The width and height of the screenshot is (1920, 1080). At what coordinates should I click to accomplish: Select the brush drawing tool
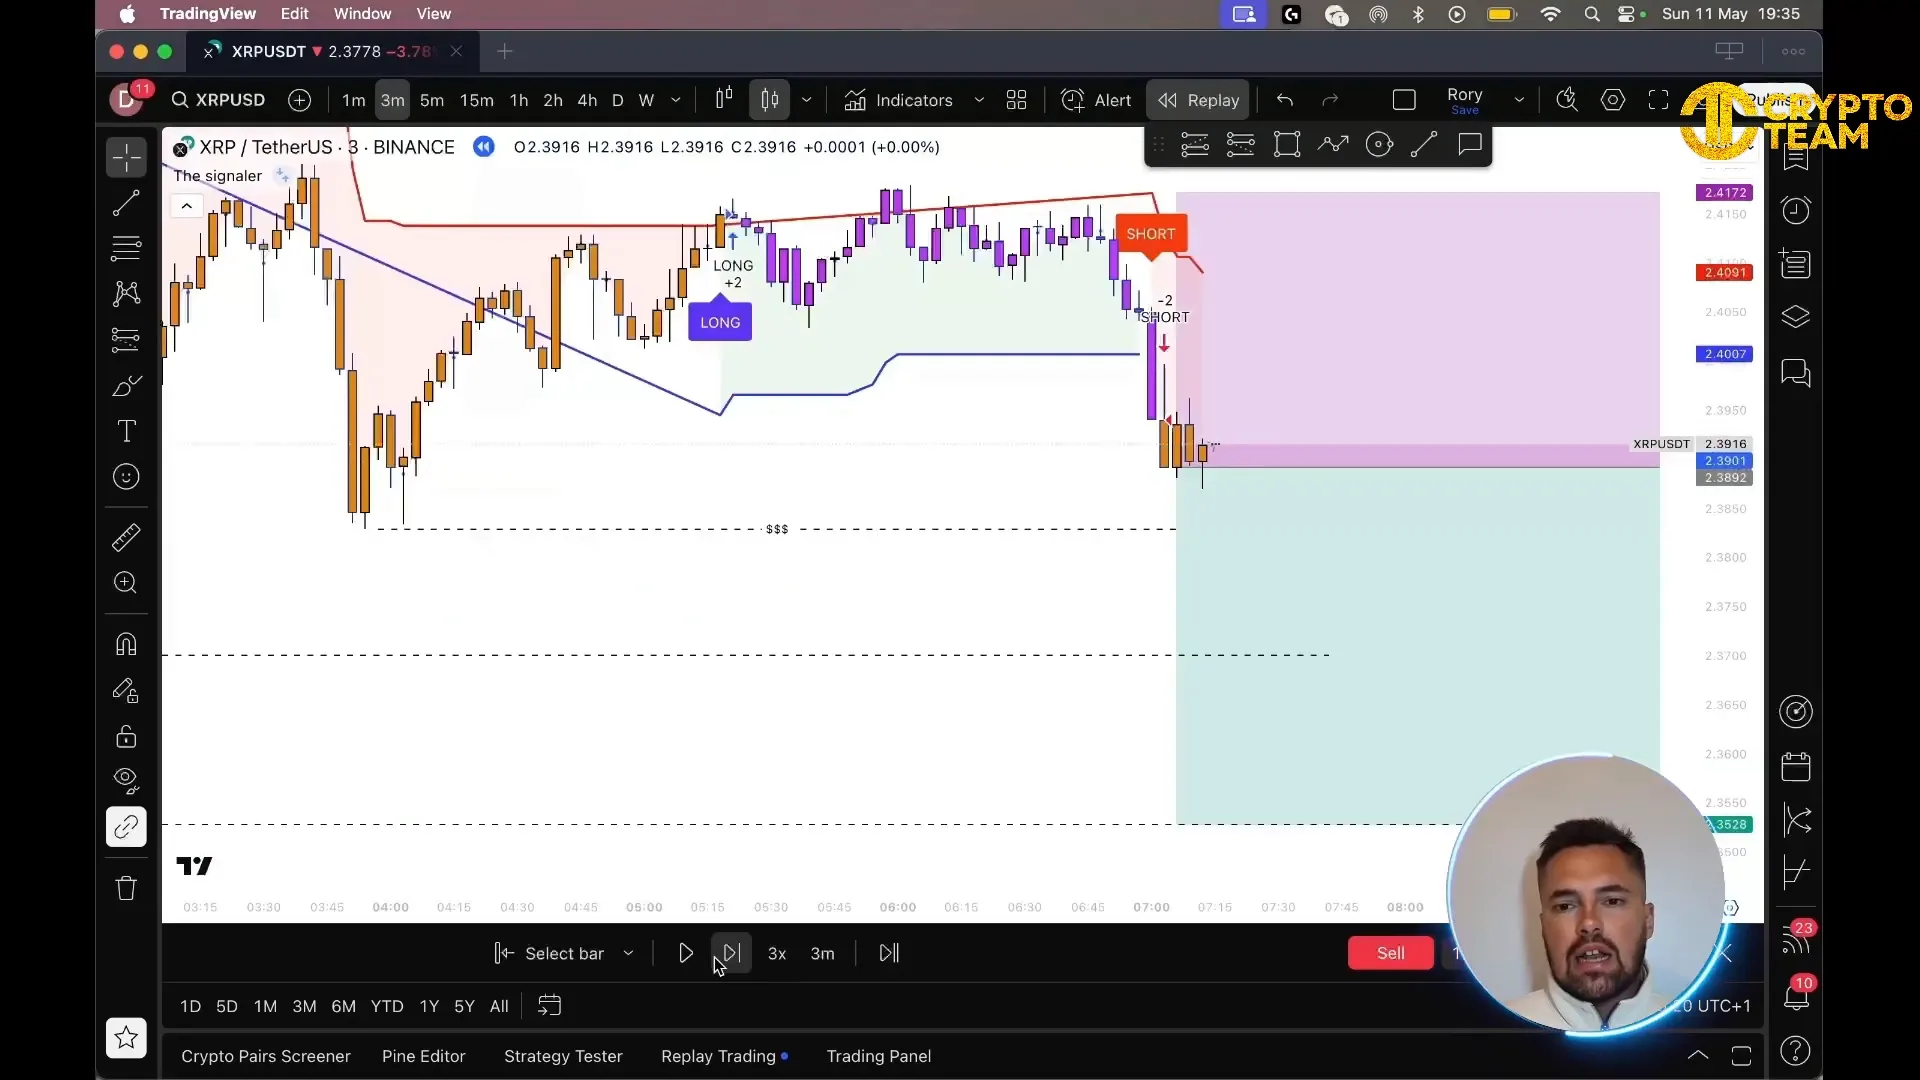[126, 386]
